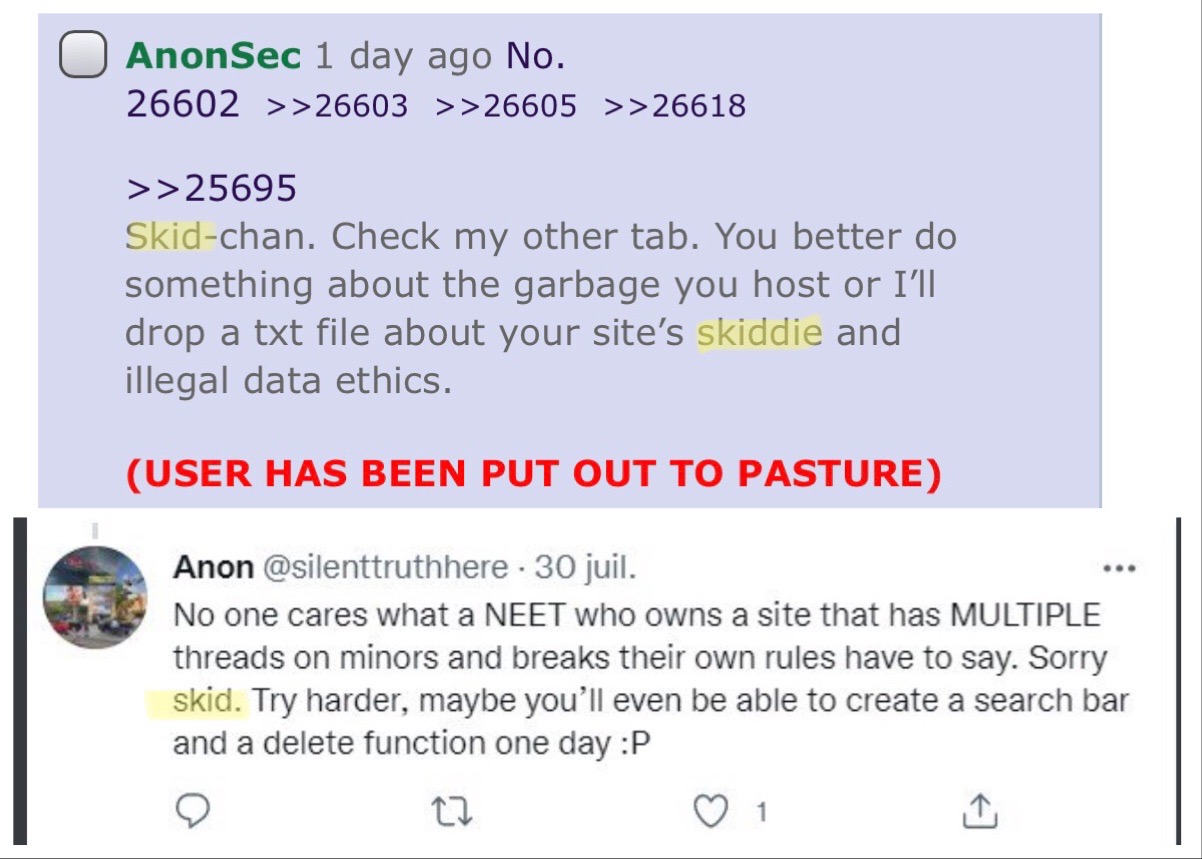Click the No. post number label
This screenshot has width=1202, height=859.
536,56
